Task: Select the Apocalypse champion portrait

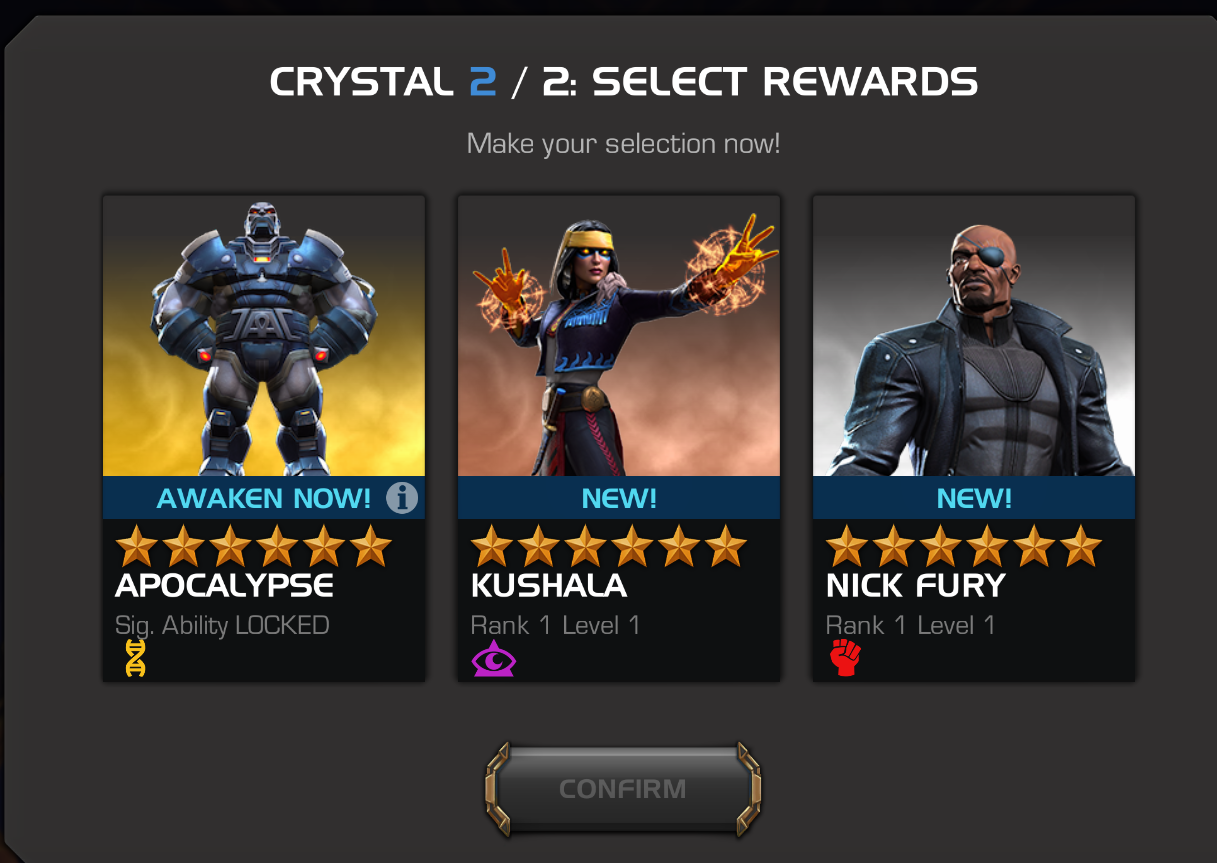Action: tap(264, 336)
